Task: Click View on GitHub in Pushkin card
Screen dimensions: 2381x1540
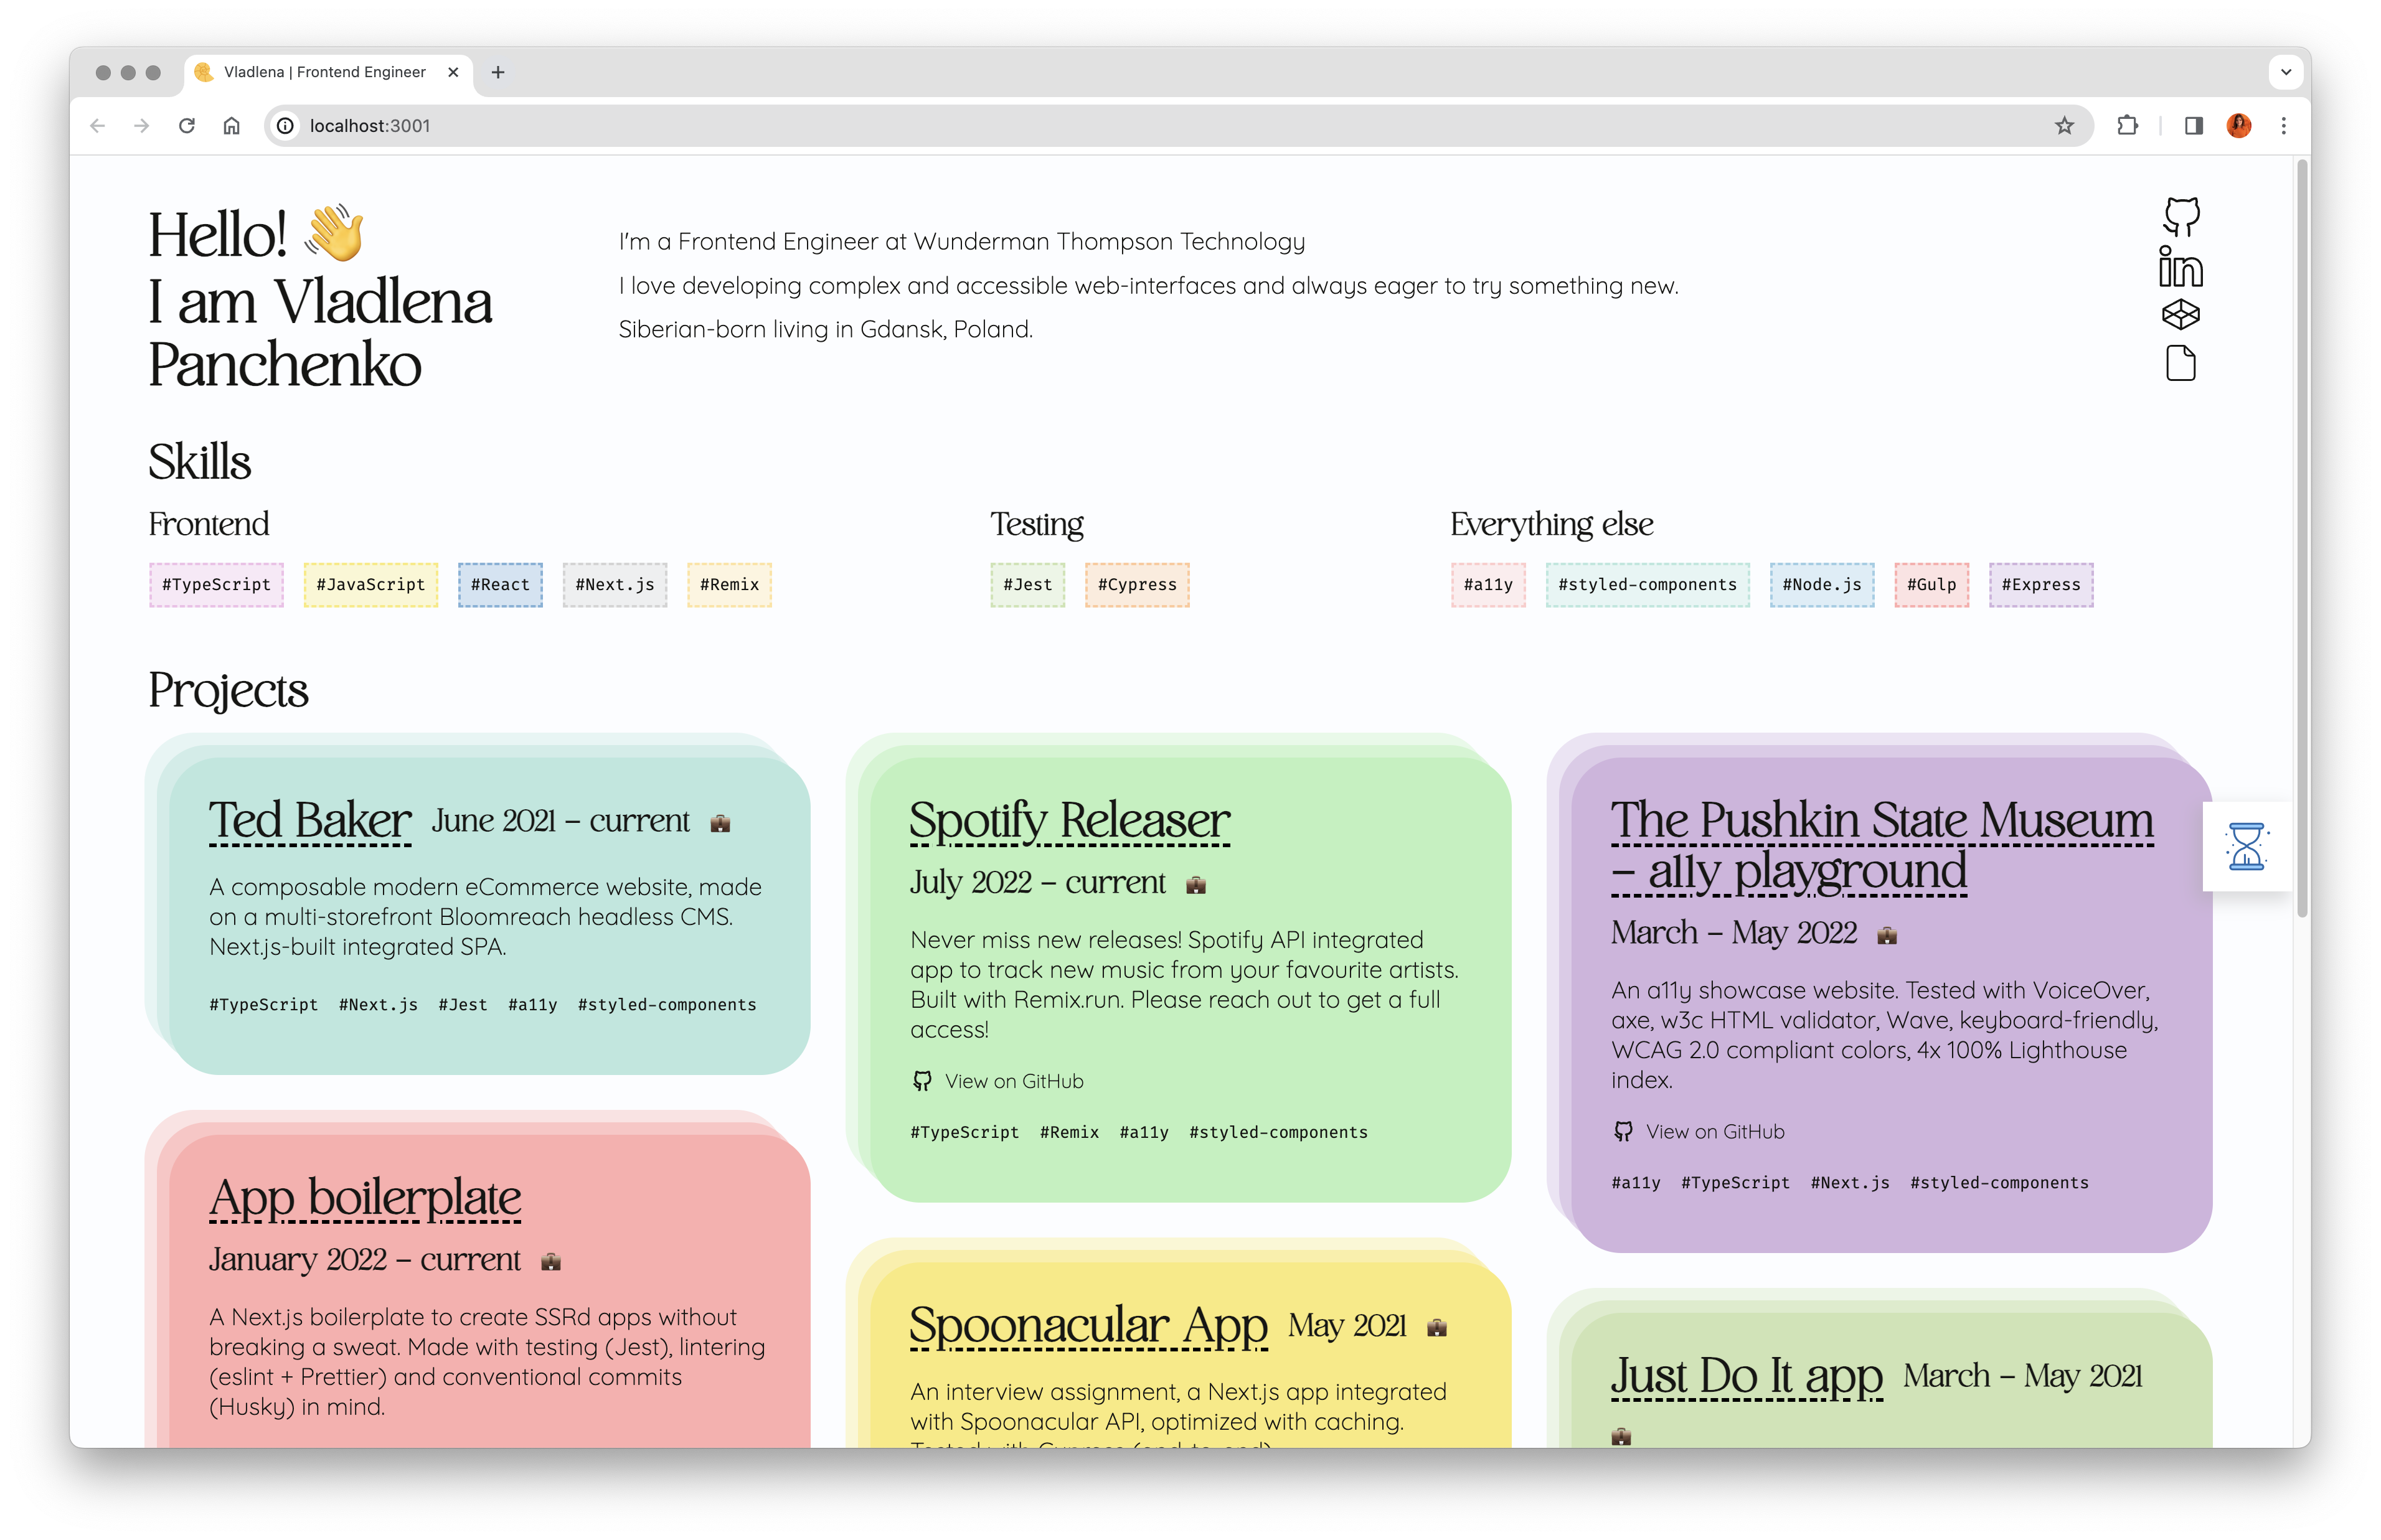Action: click(1714, 1132)
